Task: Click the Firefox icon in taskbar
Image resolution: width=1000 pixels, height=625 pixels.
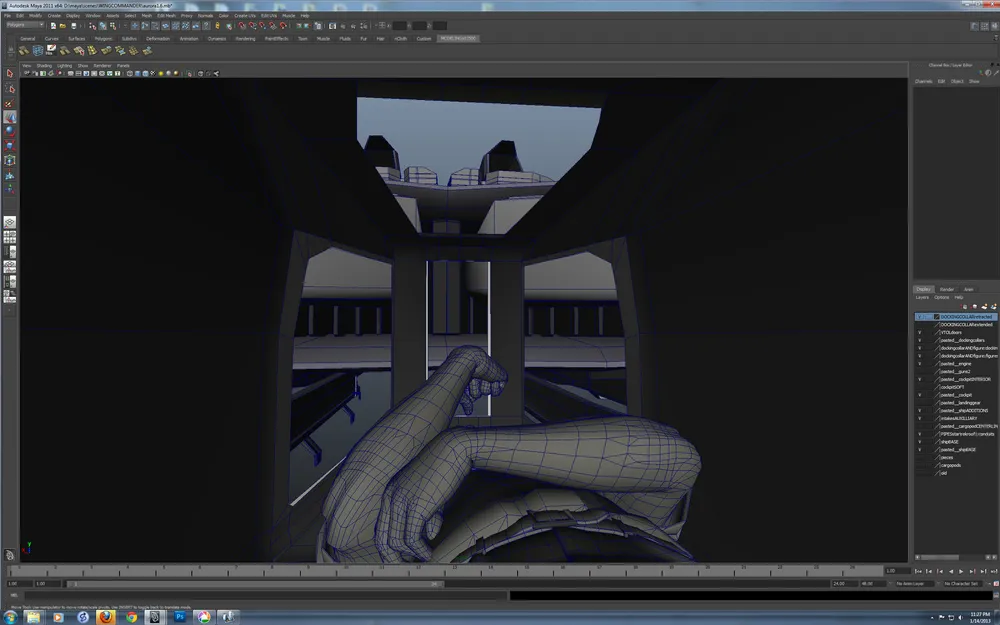Action: 106,617
